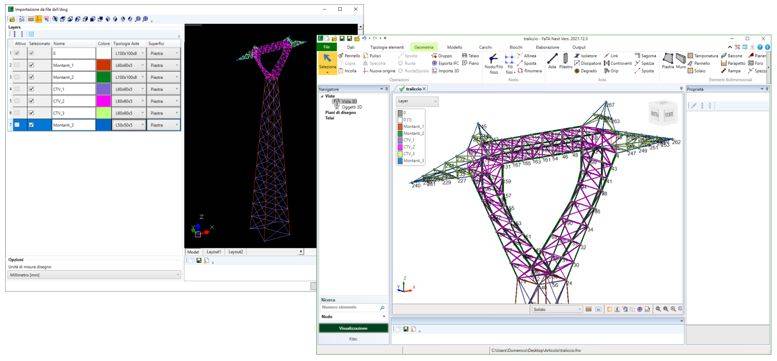Viewport: 777px width, 361px height.
Task: Click the Parapetto tool in ribbon
Action: (x=733, y=63)
